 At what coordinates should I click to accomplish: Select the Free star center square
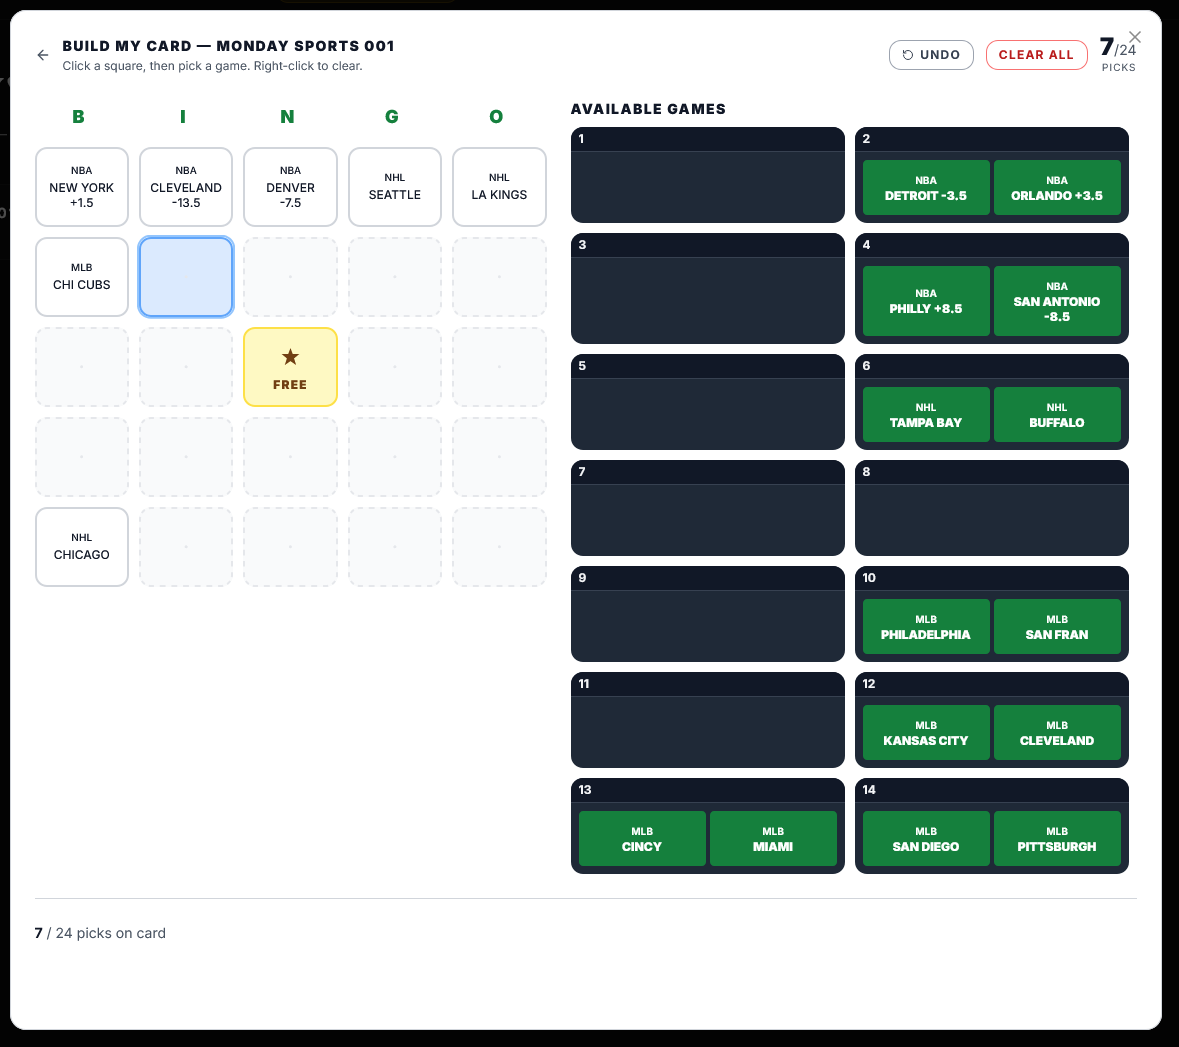coord(290,367)
